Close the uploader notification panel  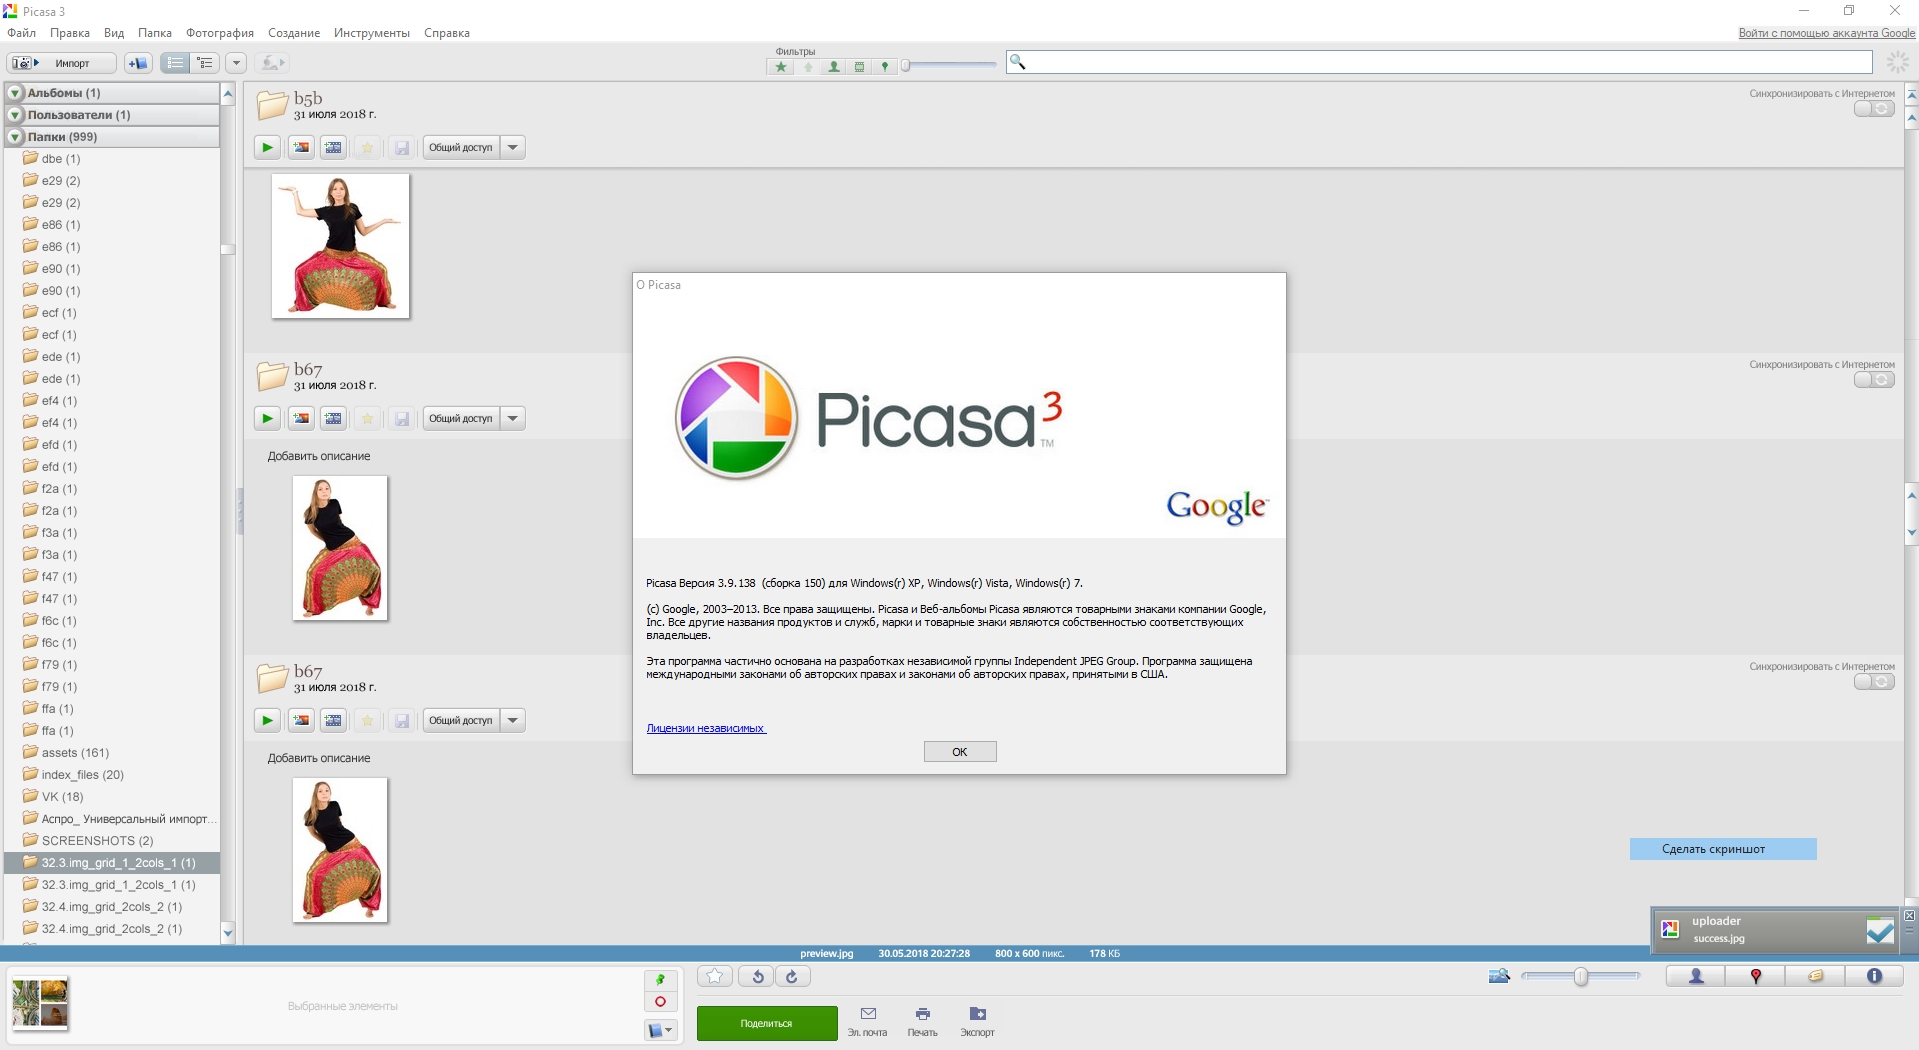1909,916
